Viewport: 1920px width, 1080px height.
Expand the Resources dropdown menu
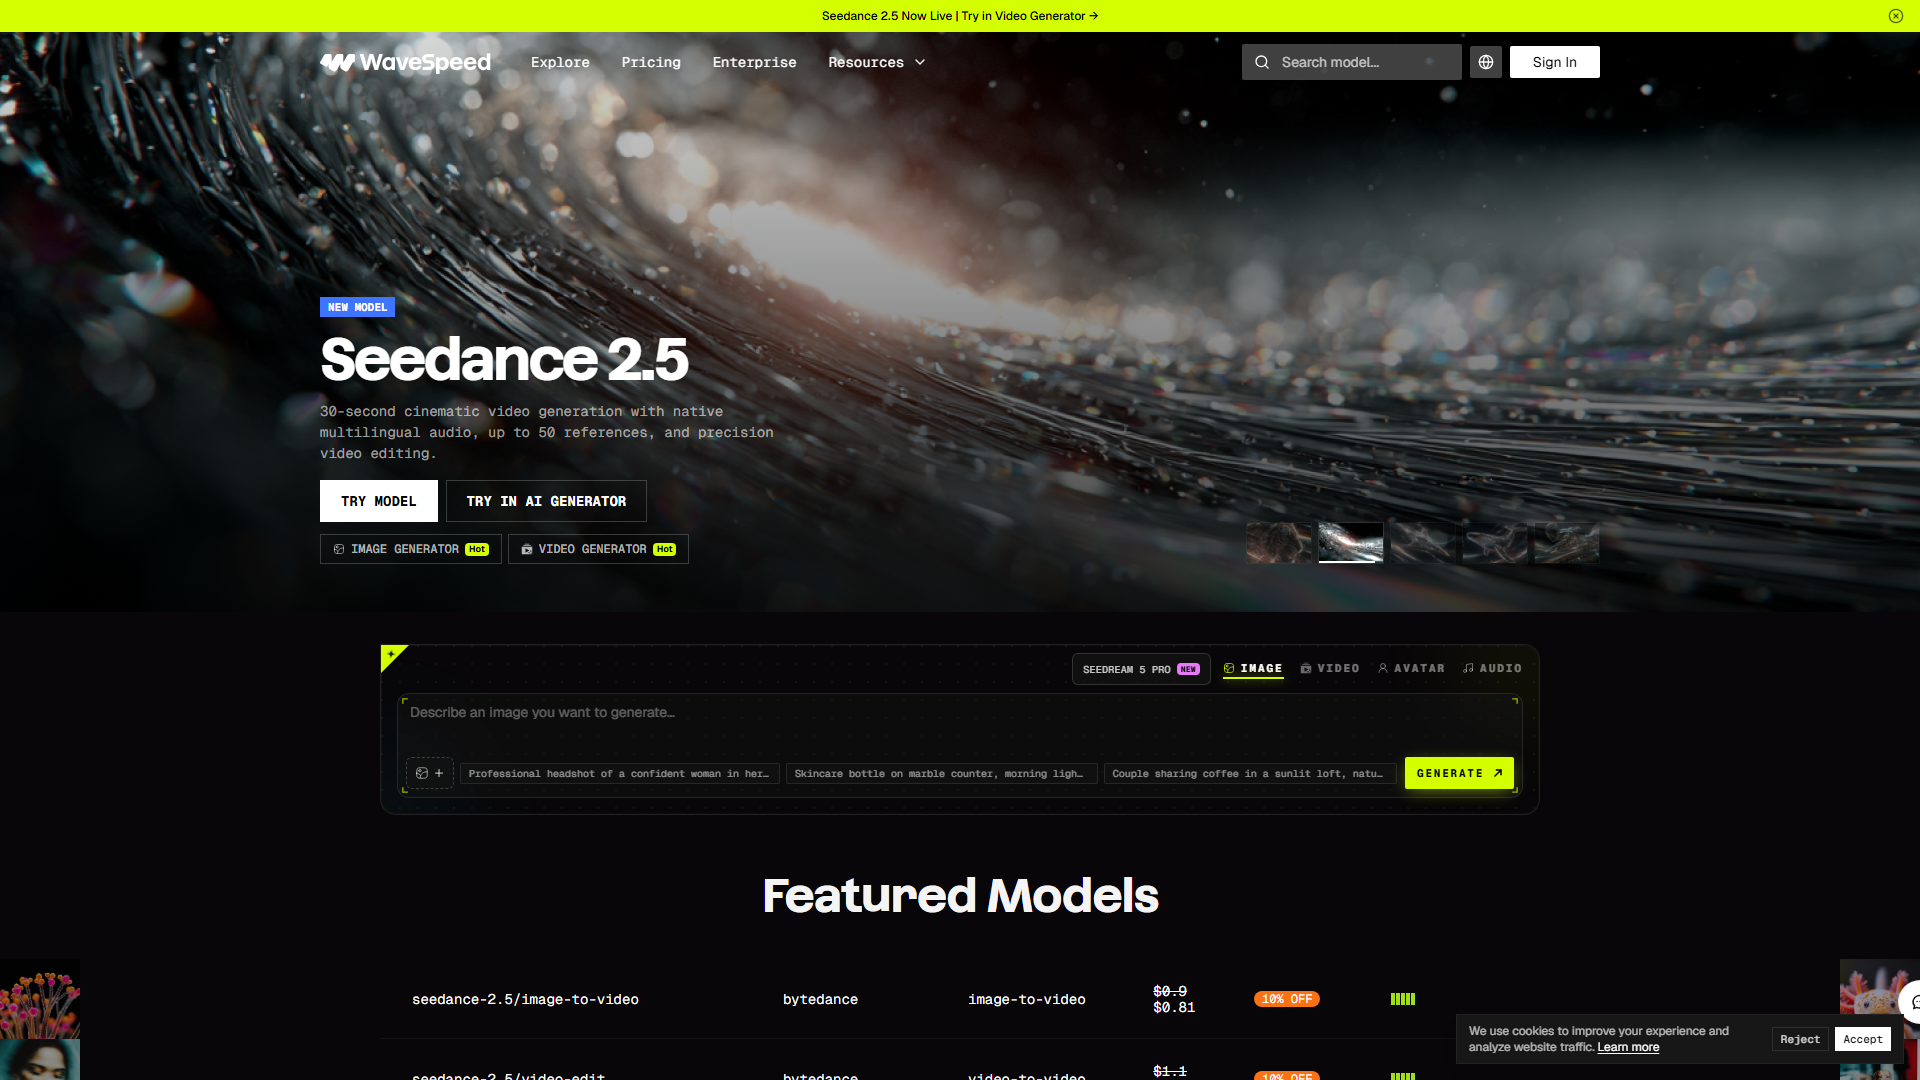pos(877,62)
